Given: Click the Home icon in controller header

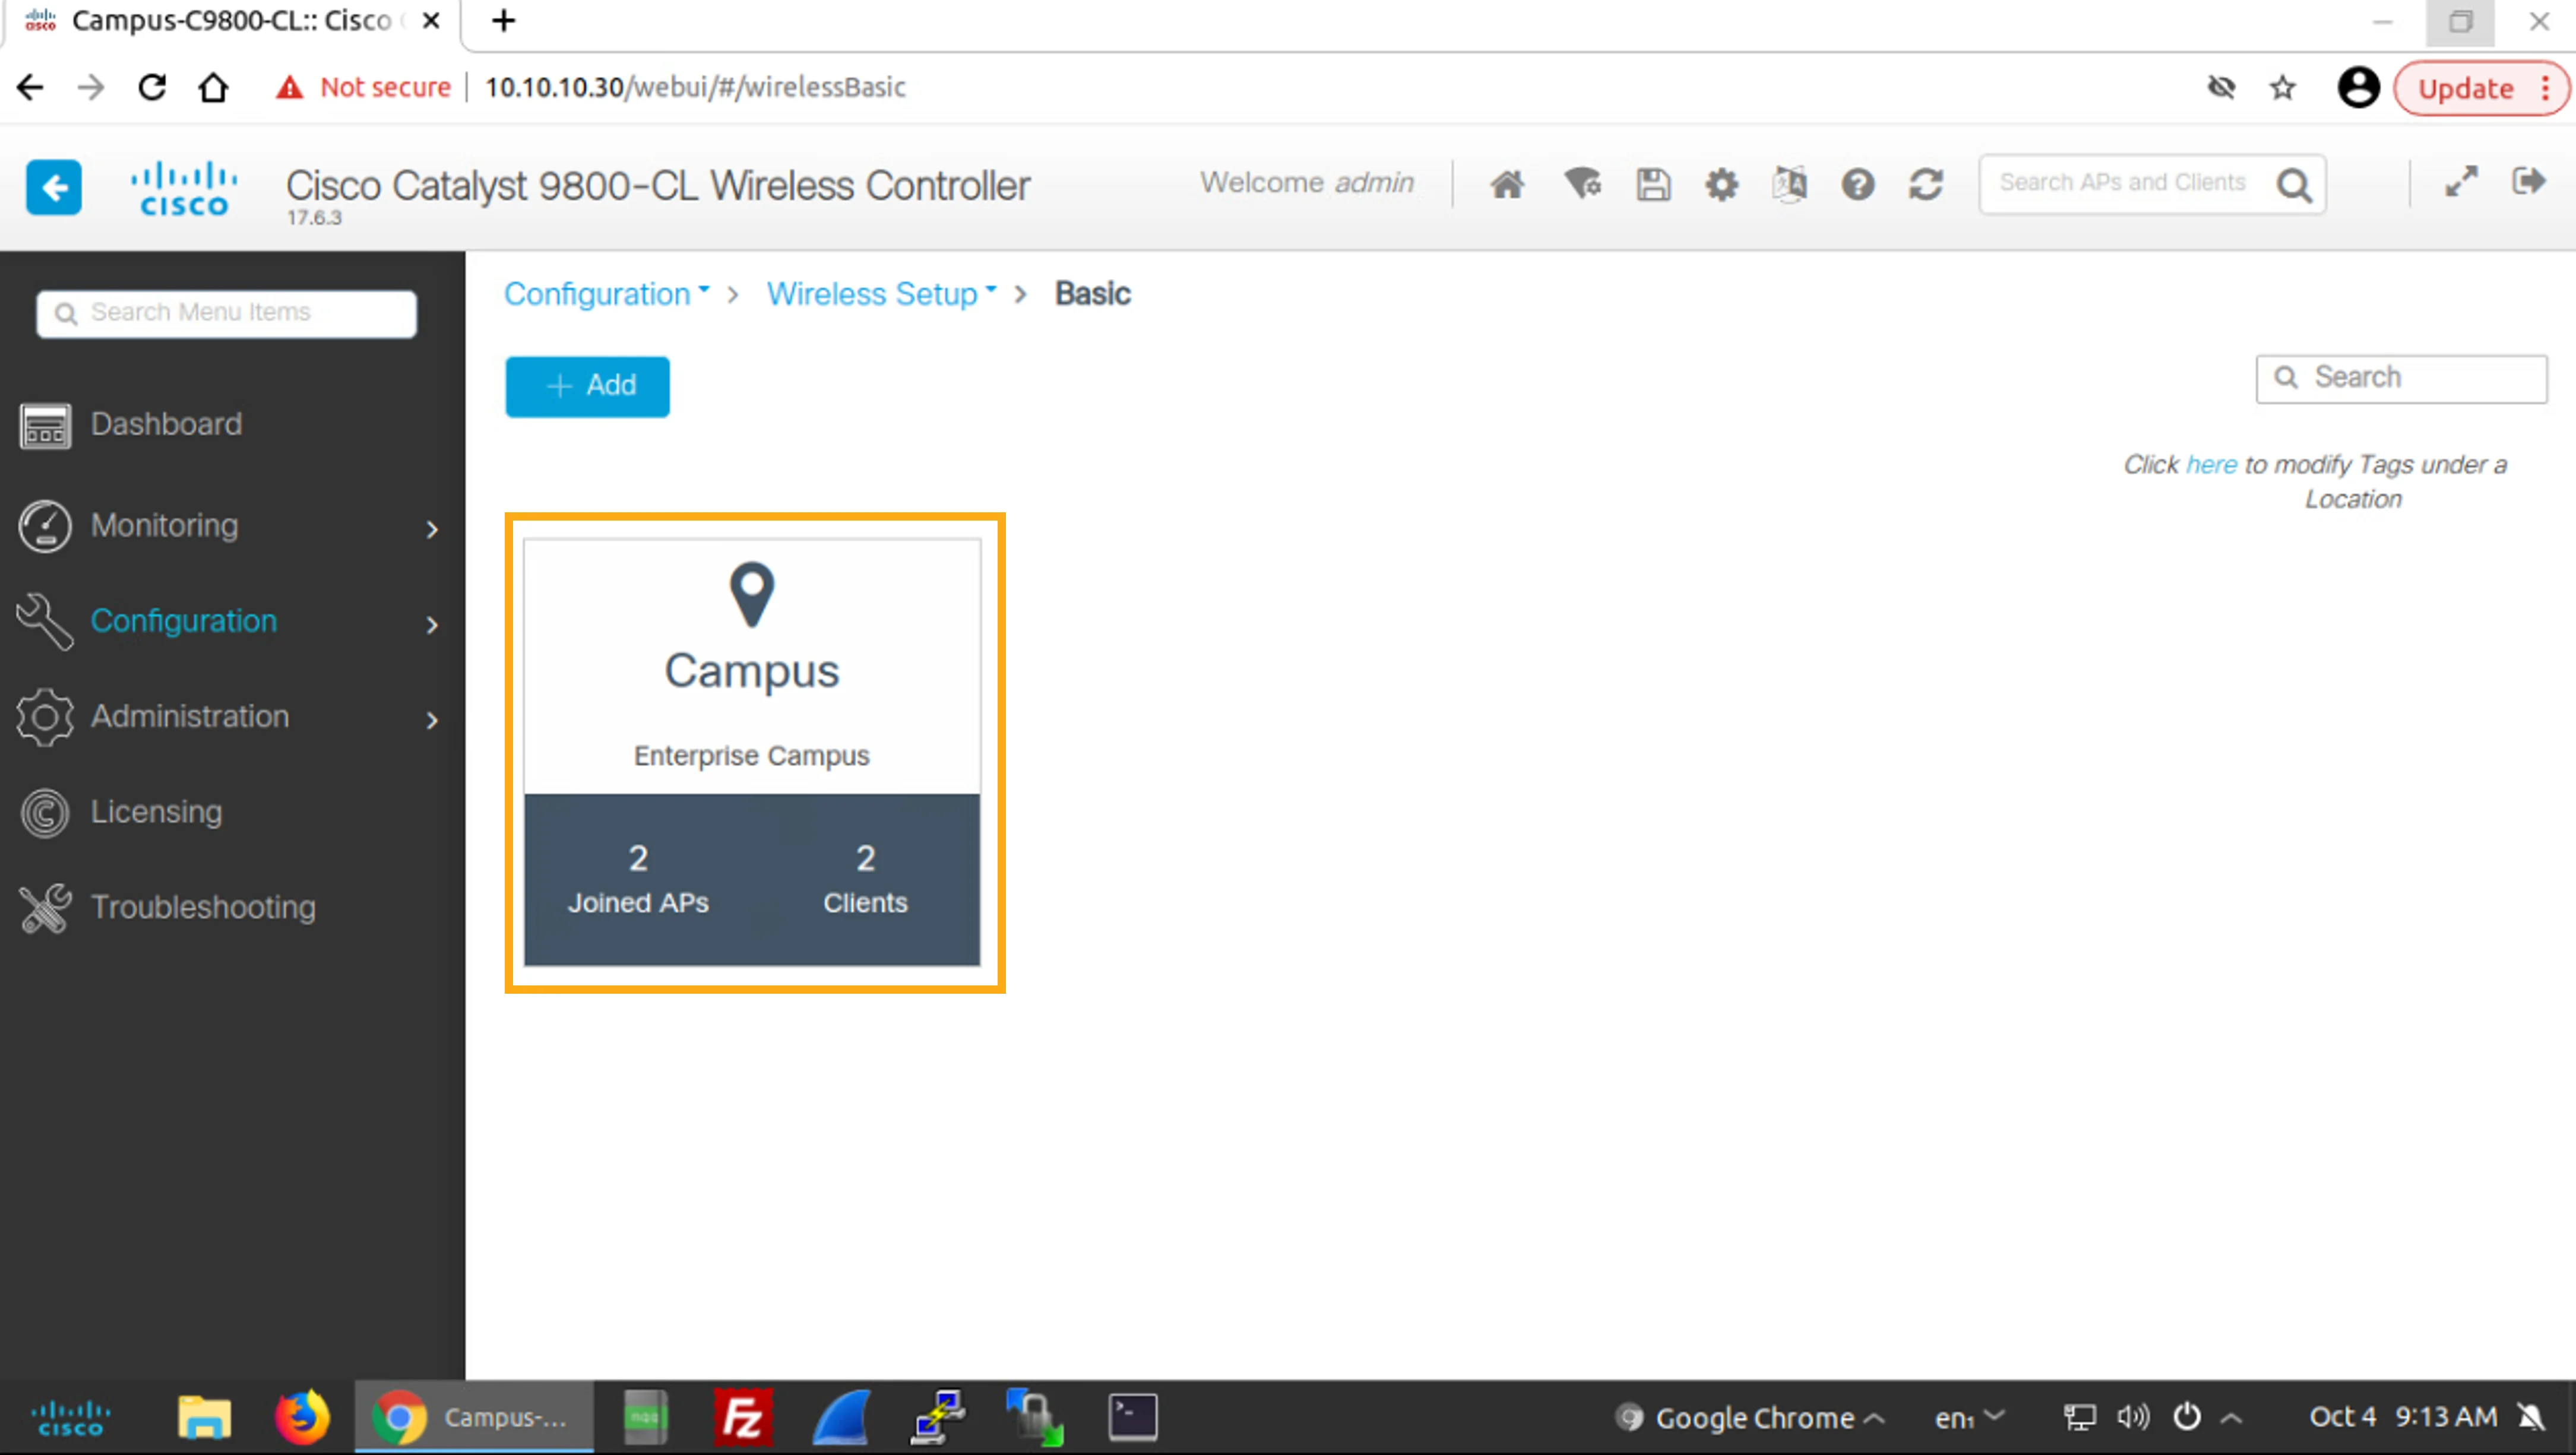Looking at the screenshot, I should pos(1507,184).
